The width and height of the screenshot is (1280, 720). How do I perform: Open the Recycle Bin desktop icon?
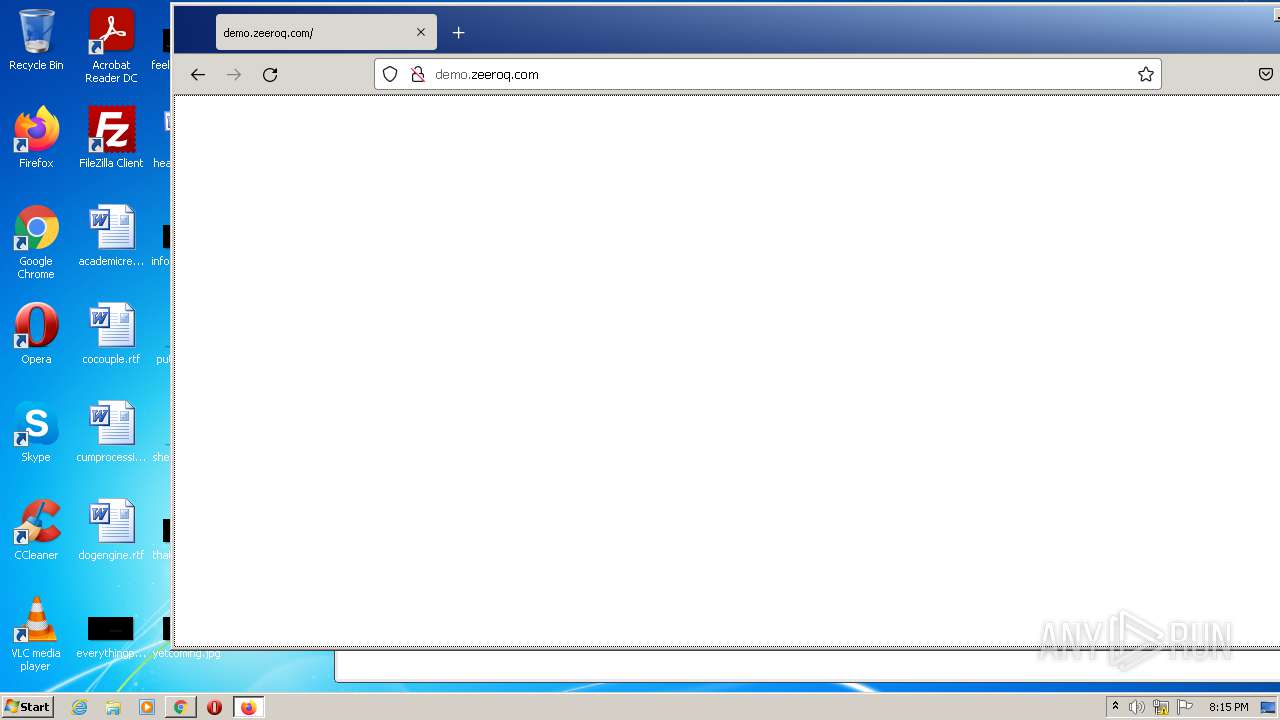click(36, 40)
